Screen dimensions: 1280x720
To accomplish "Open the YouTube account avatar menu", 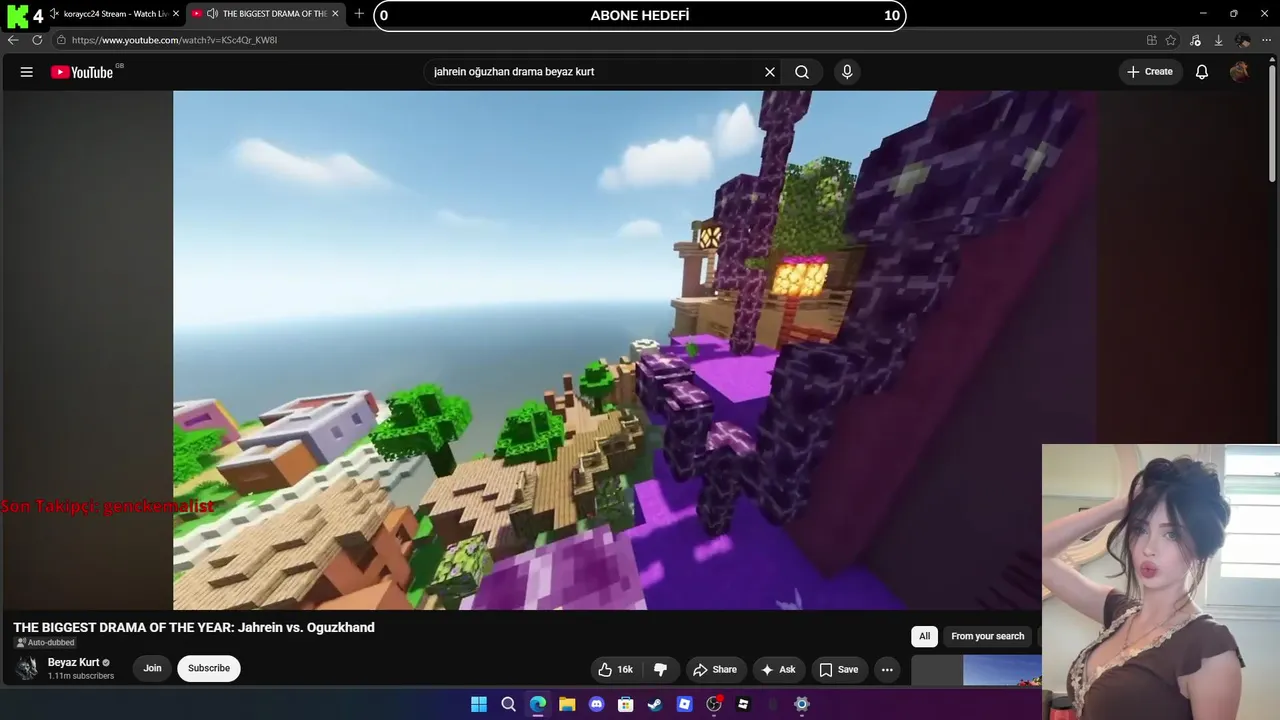I will click(1239, 72).
